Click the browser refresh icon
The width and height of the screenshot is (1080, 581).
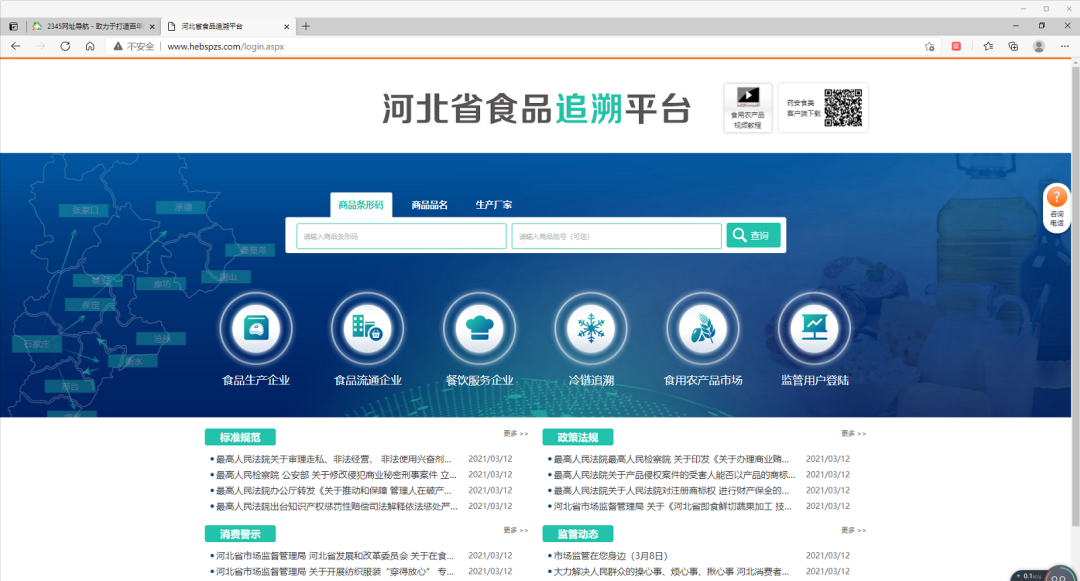coord(65,46)
